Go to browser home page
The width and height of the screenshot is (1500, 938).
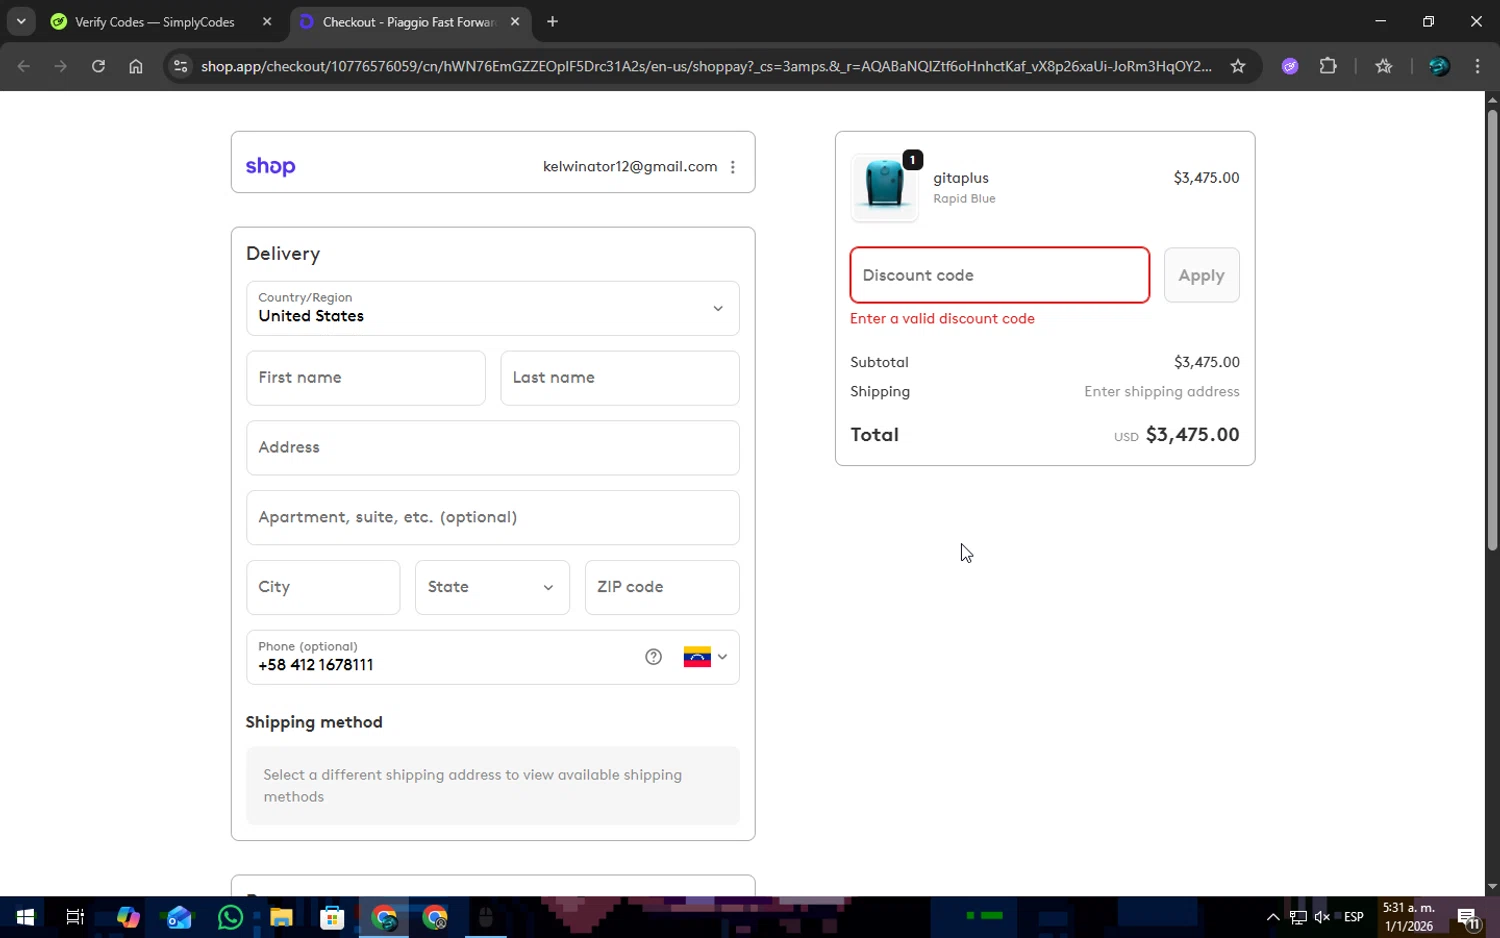[x=136, y=66]
